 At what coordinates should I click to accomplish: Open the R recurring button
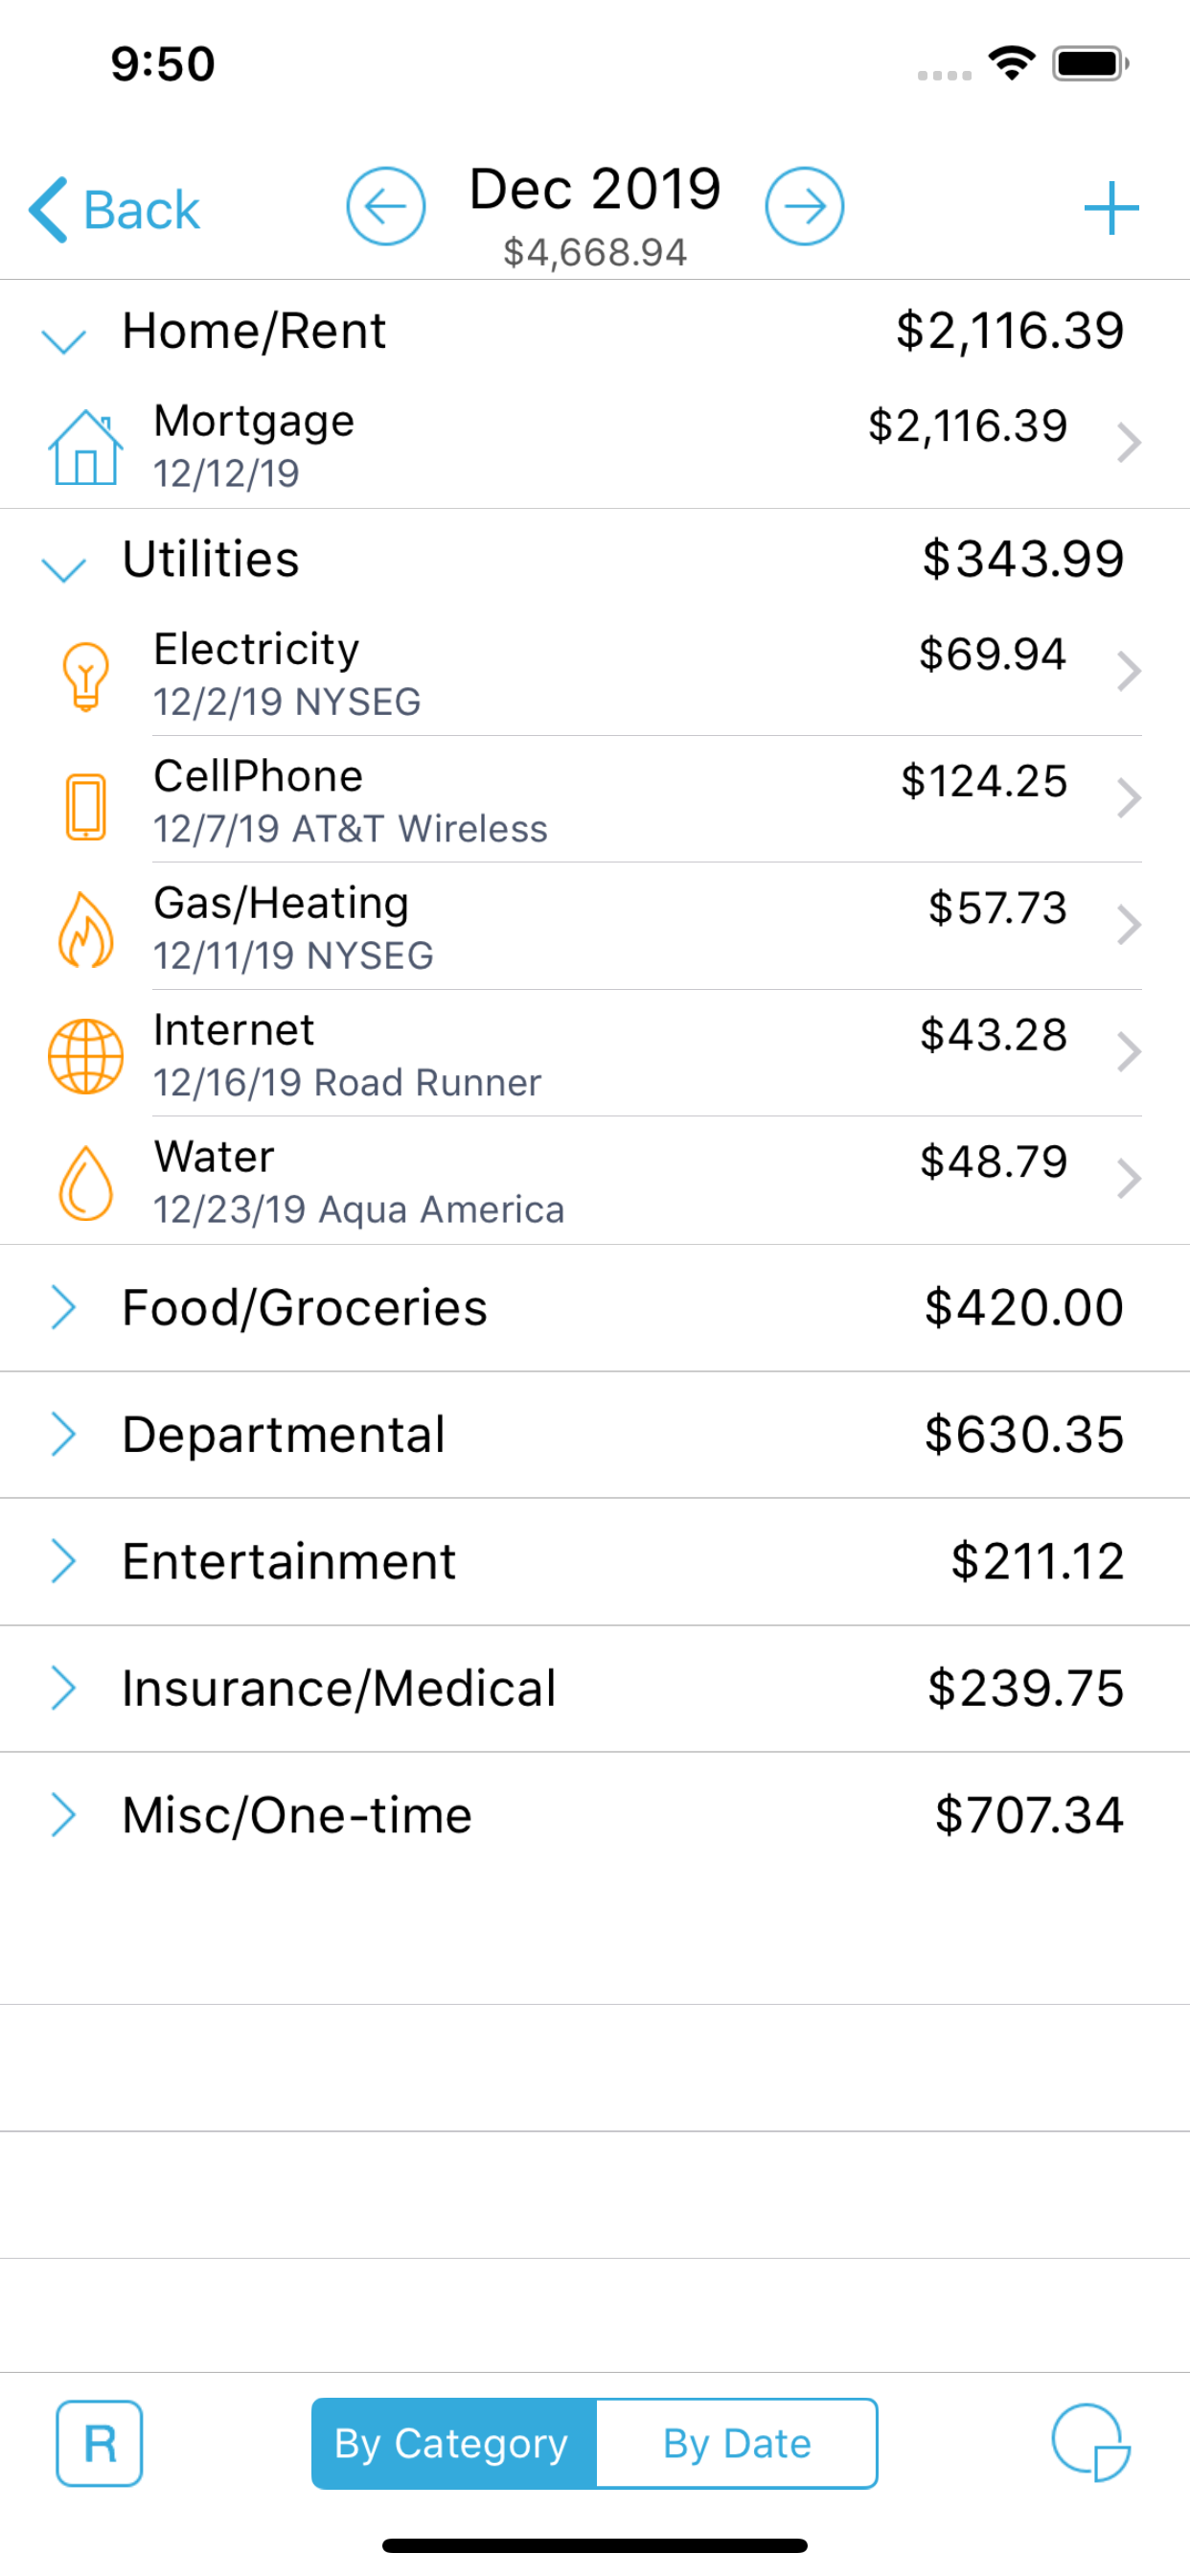99,2443
